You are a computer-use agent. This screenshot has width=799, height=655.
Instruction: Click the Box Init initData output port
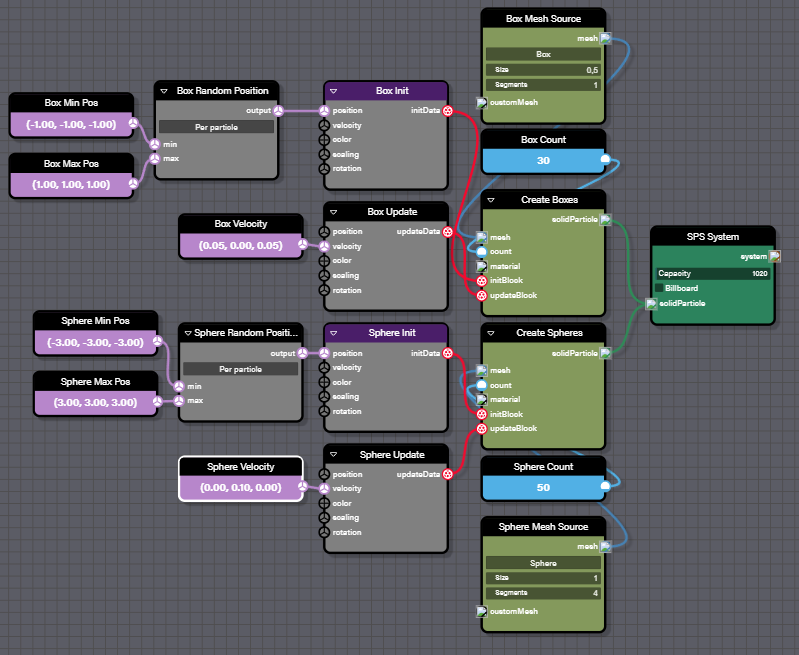pyautogui.click(x=447, y=111)
